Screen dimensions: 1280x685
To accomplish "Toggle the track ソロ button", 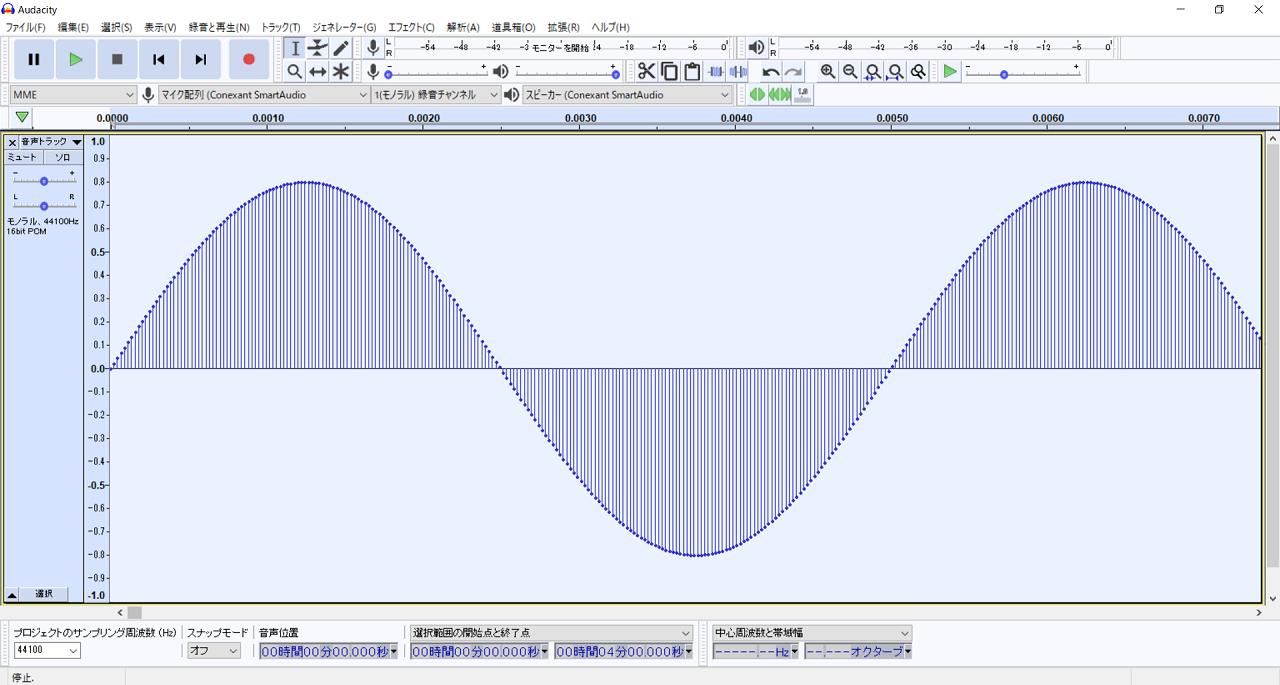I will pos(62,157).
